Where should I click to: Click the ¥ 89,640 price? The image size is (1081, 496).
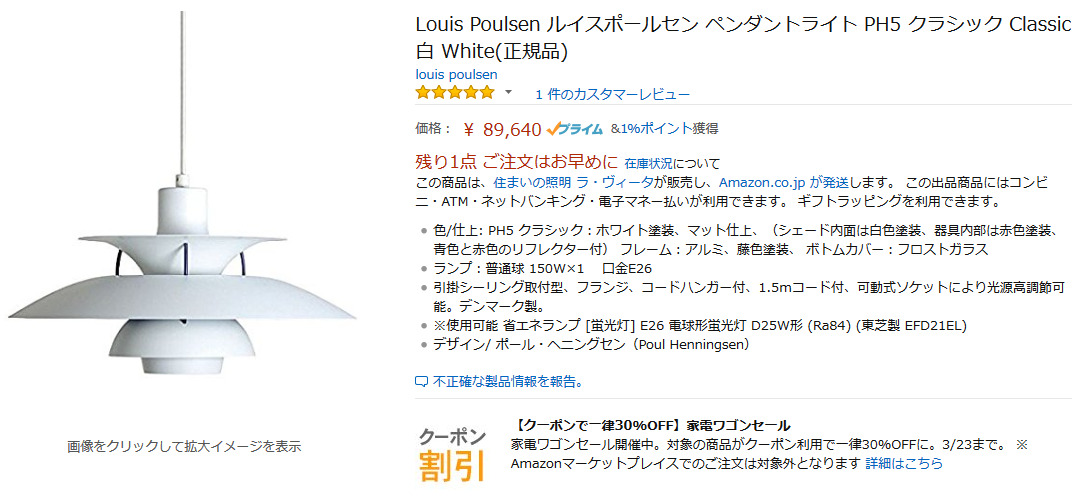tap(502, 129)
